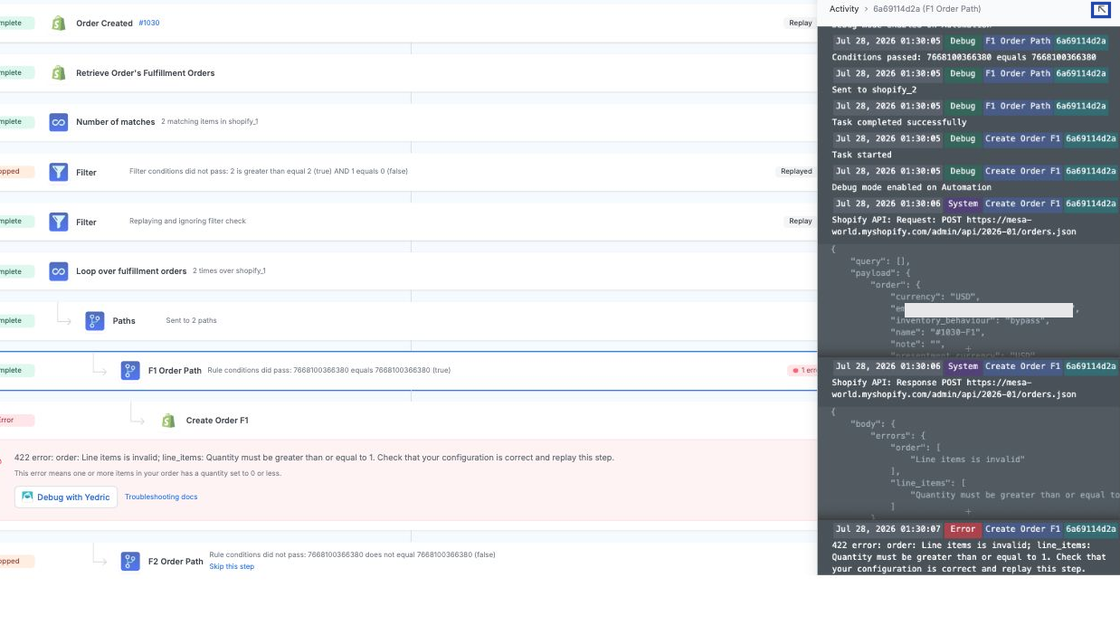Click the 'Sent to shopify_2' log line
Screen dimensions: 1120x625
click(874, 90)
